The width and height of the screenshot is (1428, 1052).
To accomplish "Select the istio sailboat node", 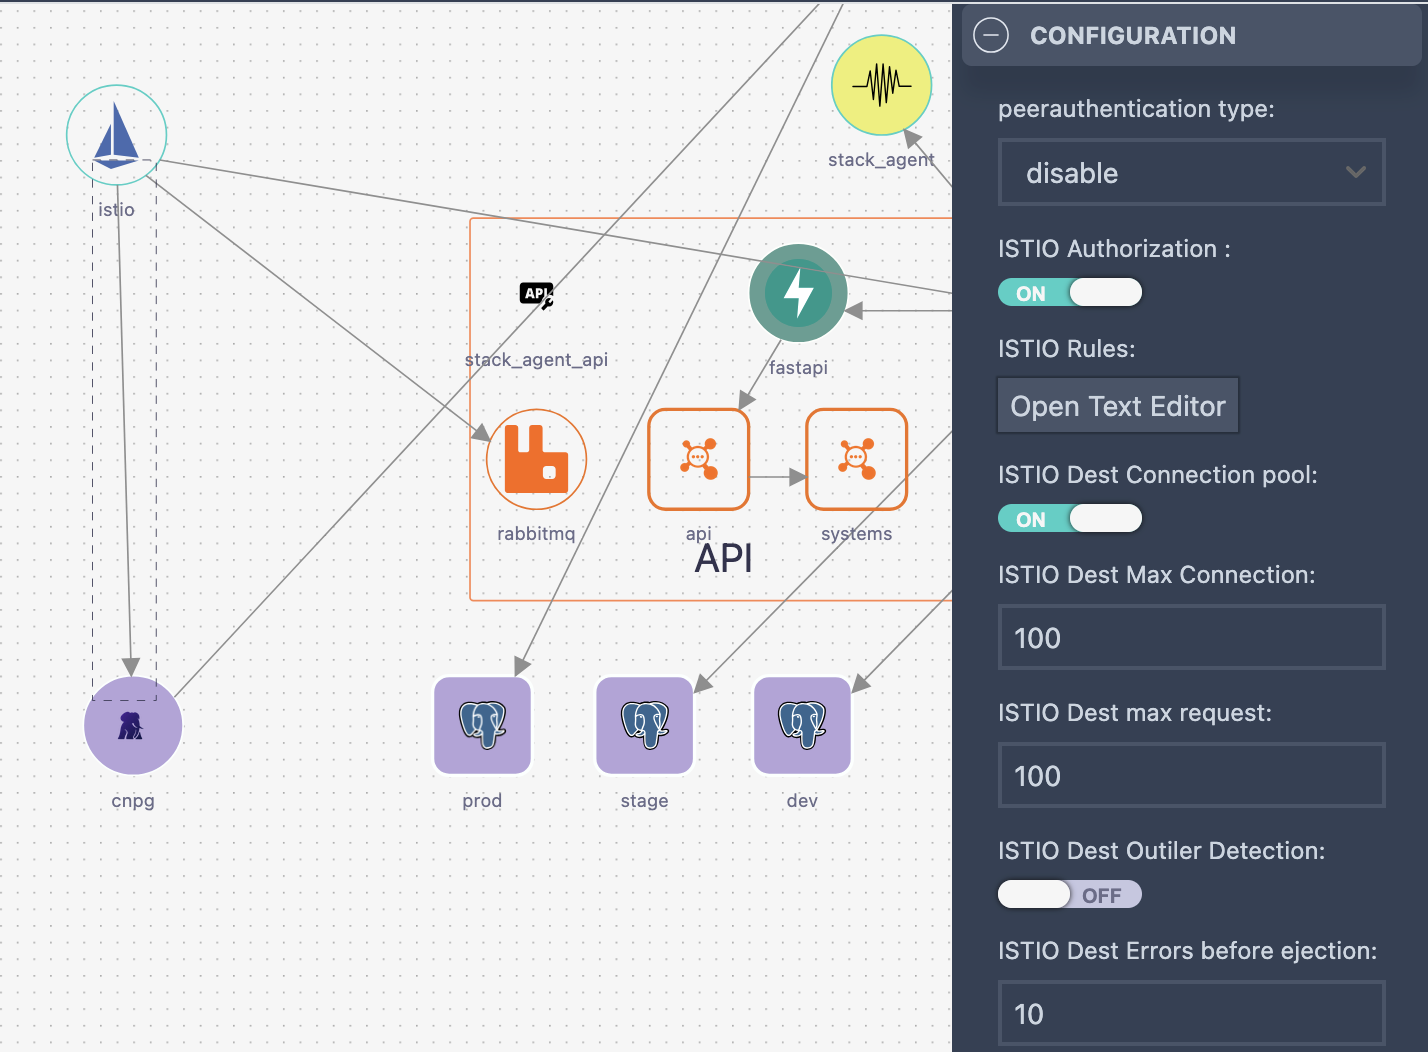I will [116, 135].
